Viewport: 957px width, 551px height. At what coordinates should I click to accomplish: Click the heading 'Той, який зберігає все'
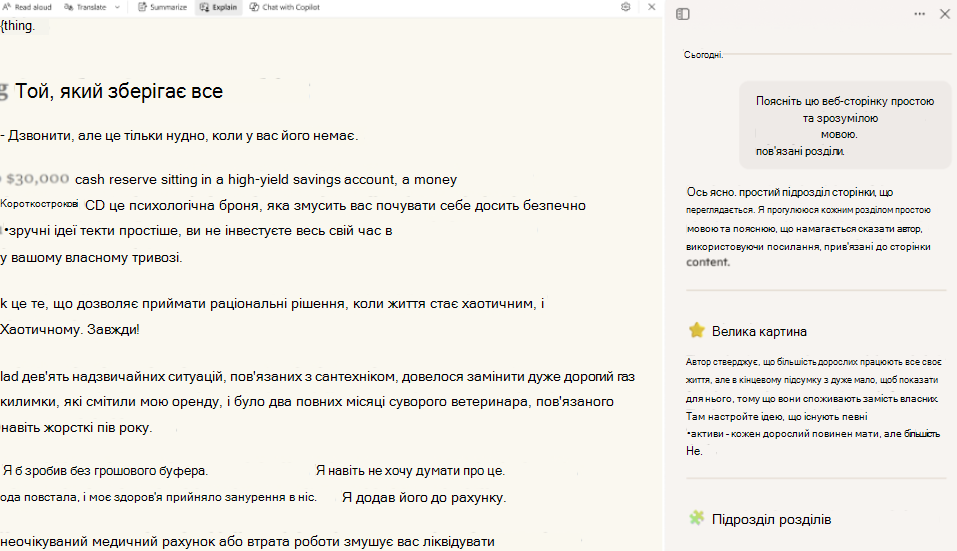tap(119, 91)
